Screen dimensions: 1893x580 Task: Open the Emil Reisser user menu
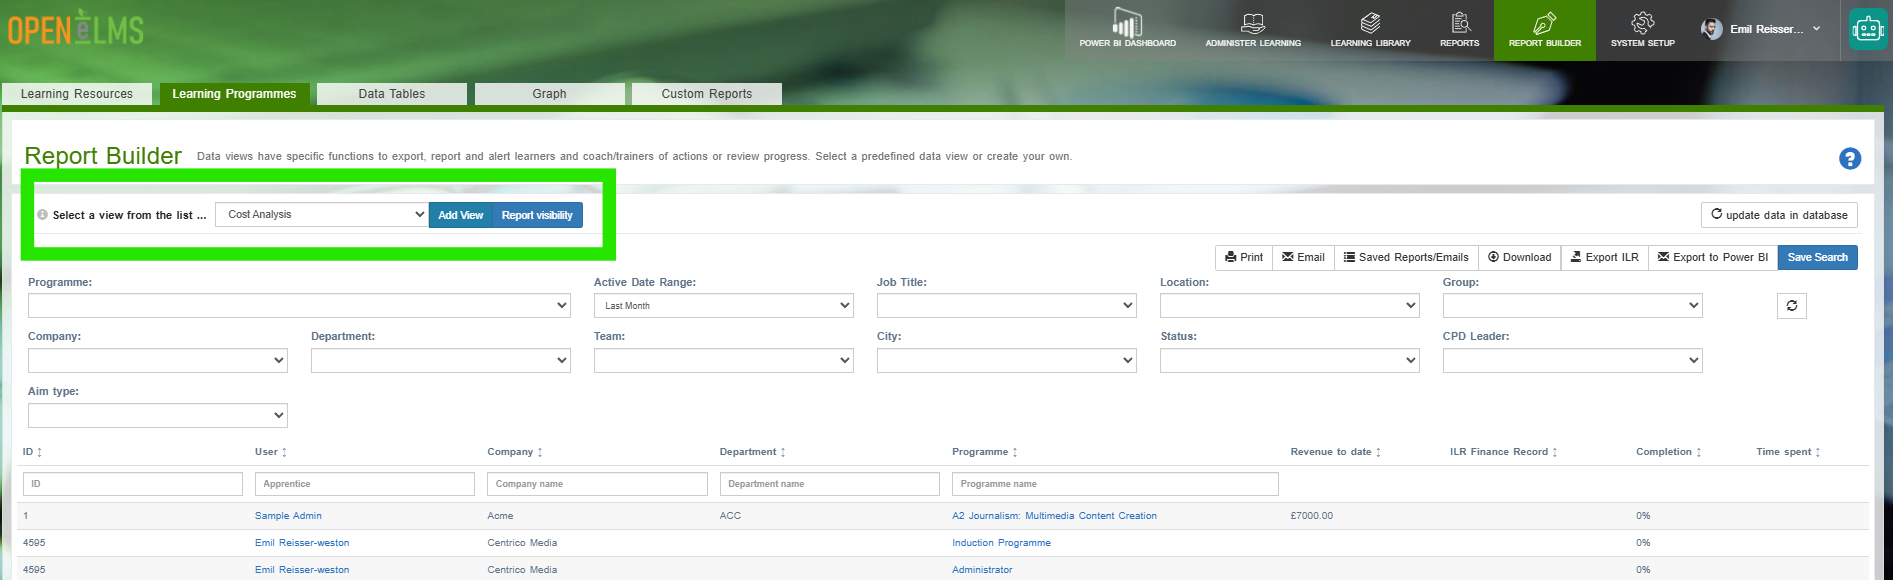pyautogui.click(x=1761, y=29)
